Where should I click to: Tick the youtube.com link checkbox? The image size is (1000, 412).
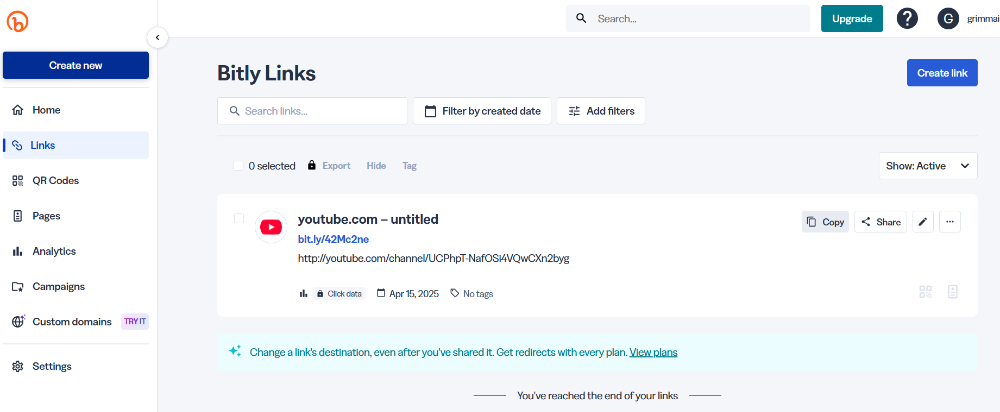pyautogui.click(x=239, y=218)
